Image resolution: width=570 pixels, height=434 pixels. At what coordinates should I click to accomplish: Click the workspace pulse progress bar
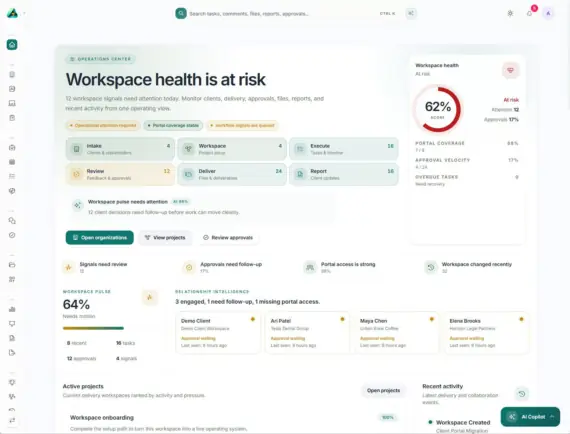coord(93,328)
